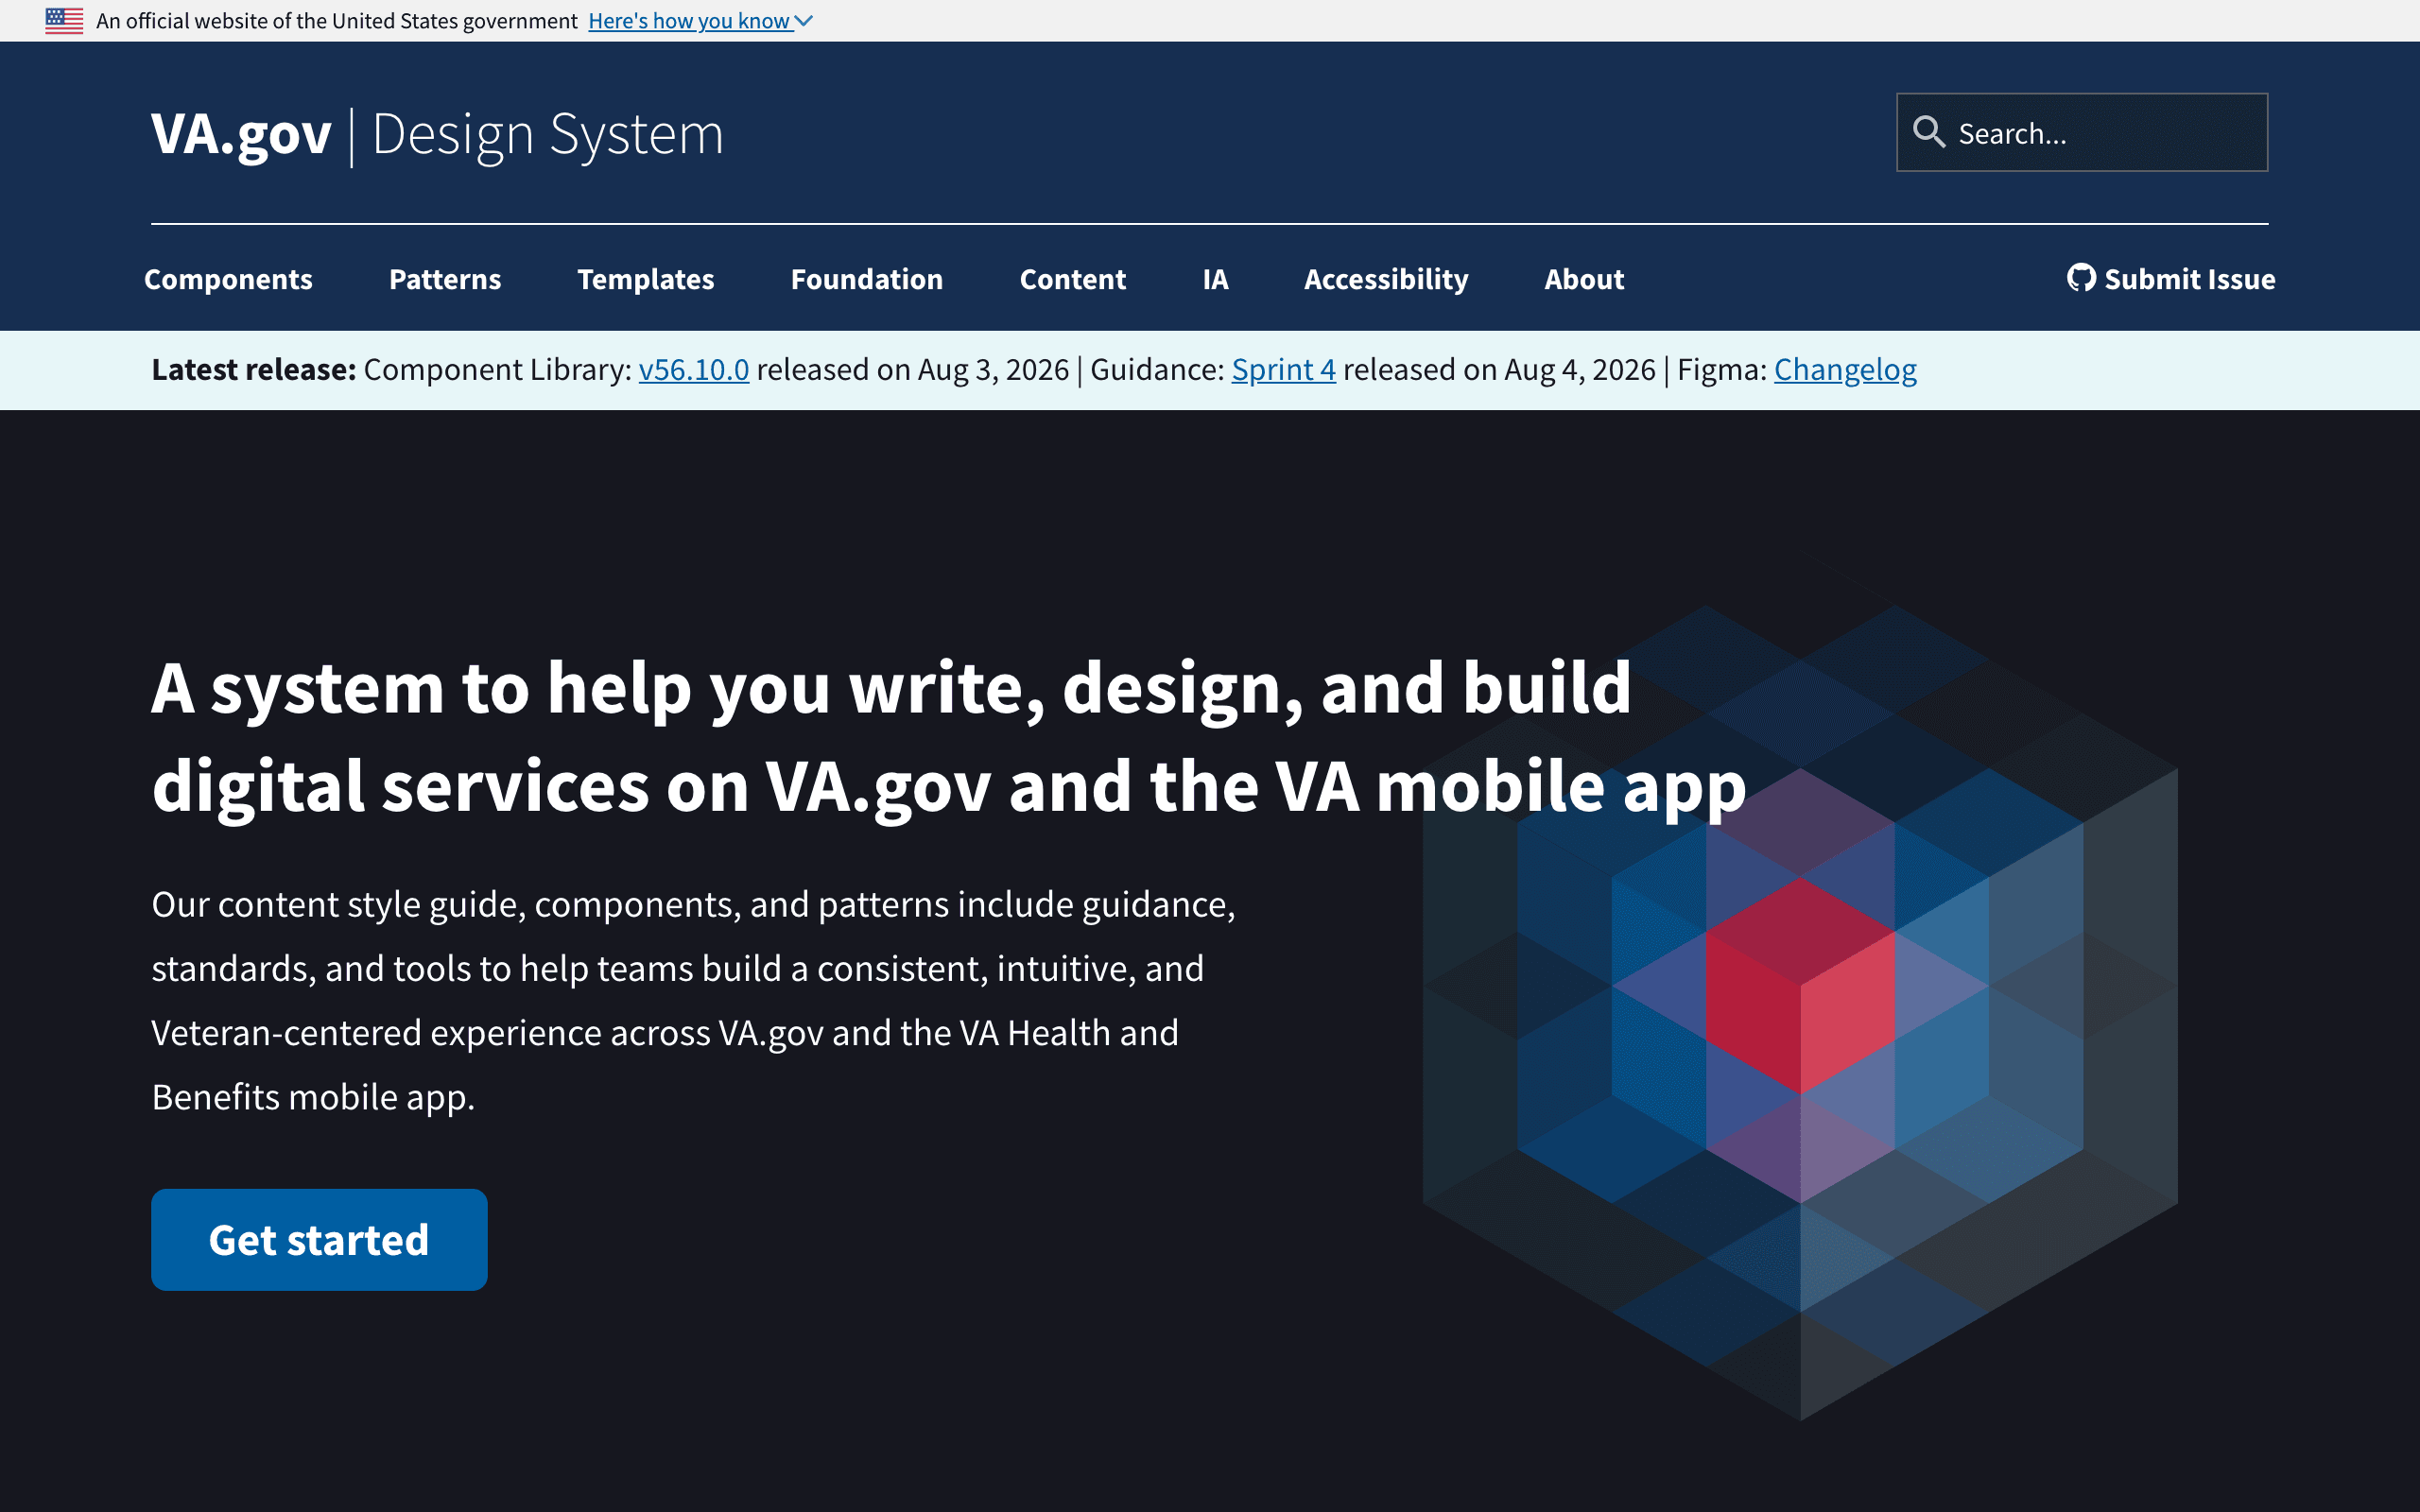
Task: Open the "Here's how you know" link
Action: tap(689, 21)
